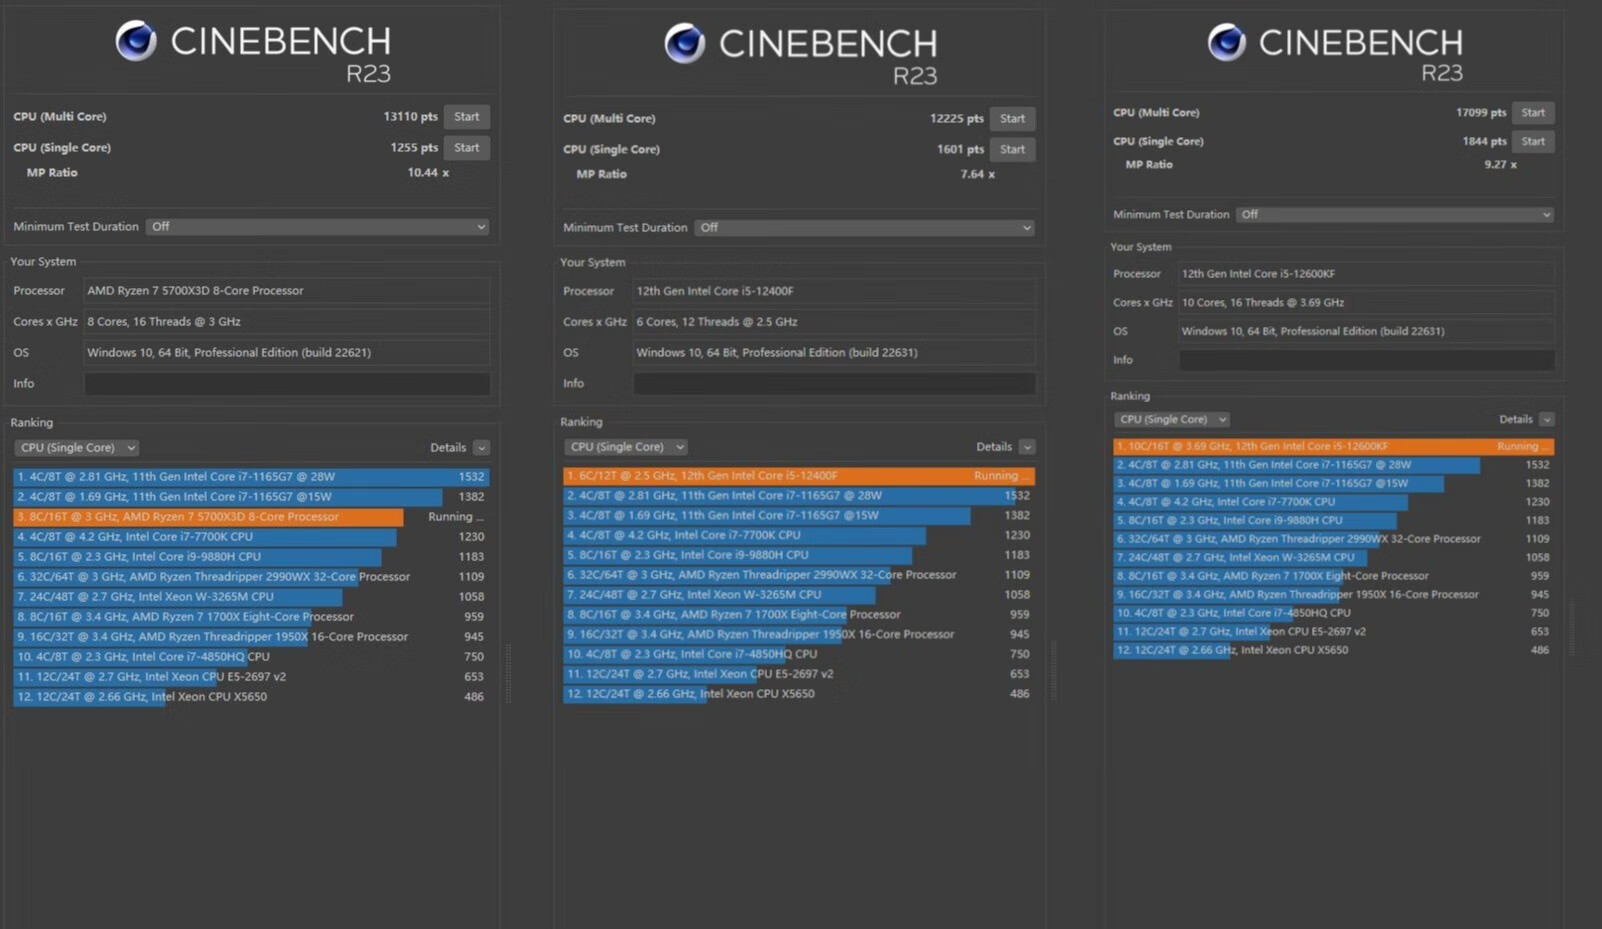Select Threadripper 1950X row in Ryzen window

click(249, 637)
